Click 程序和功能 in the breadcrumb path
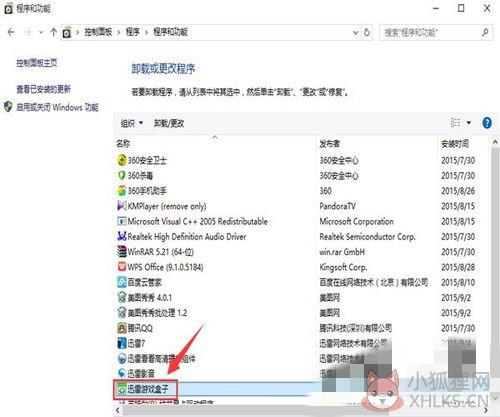 tap(170, 32)
